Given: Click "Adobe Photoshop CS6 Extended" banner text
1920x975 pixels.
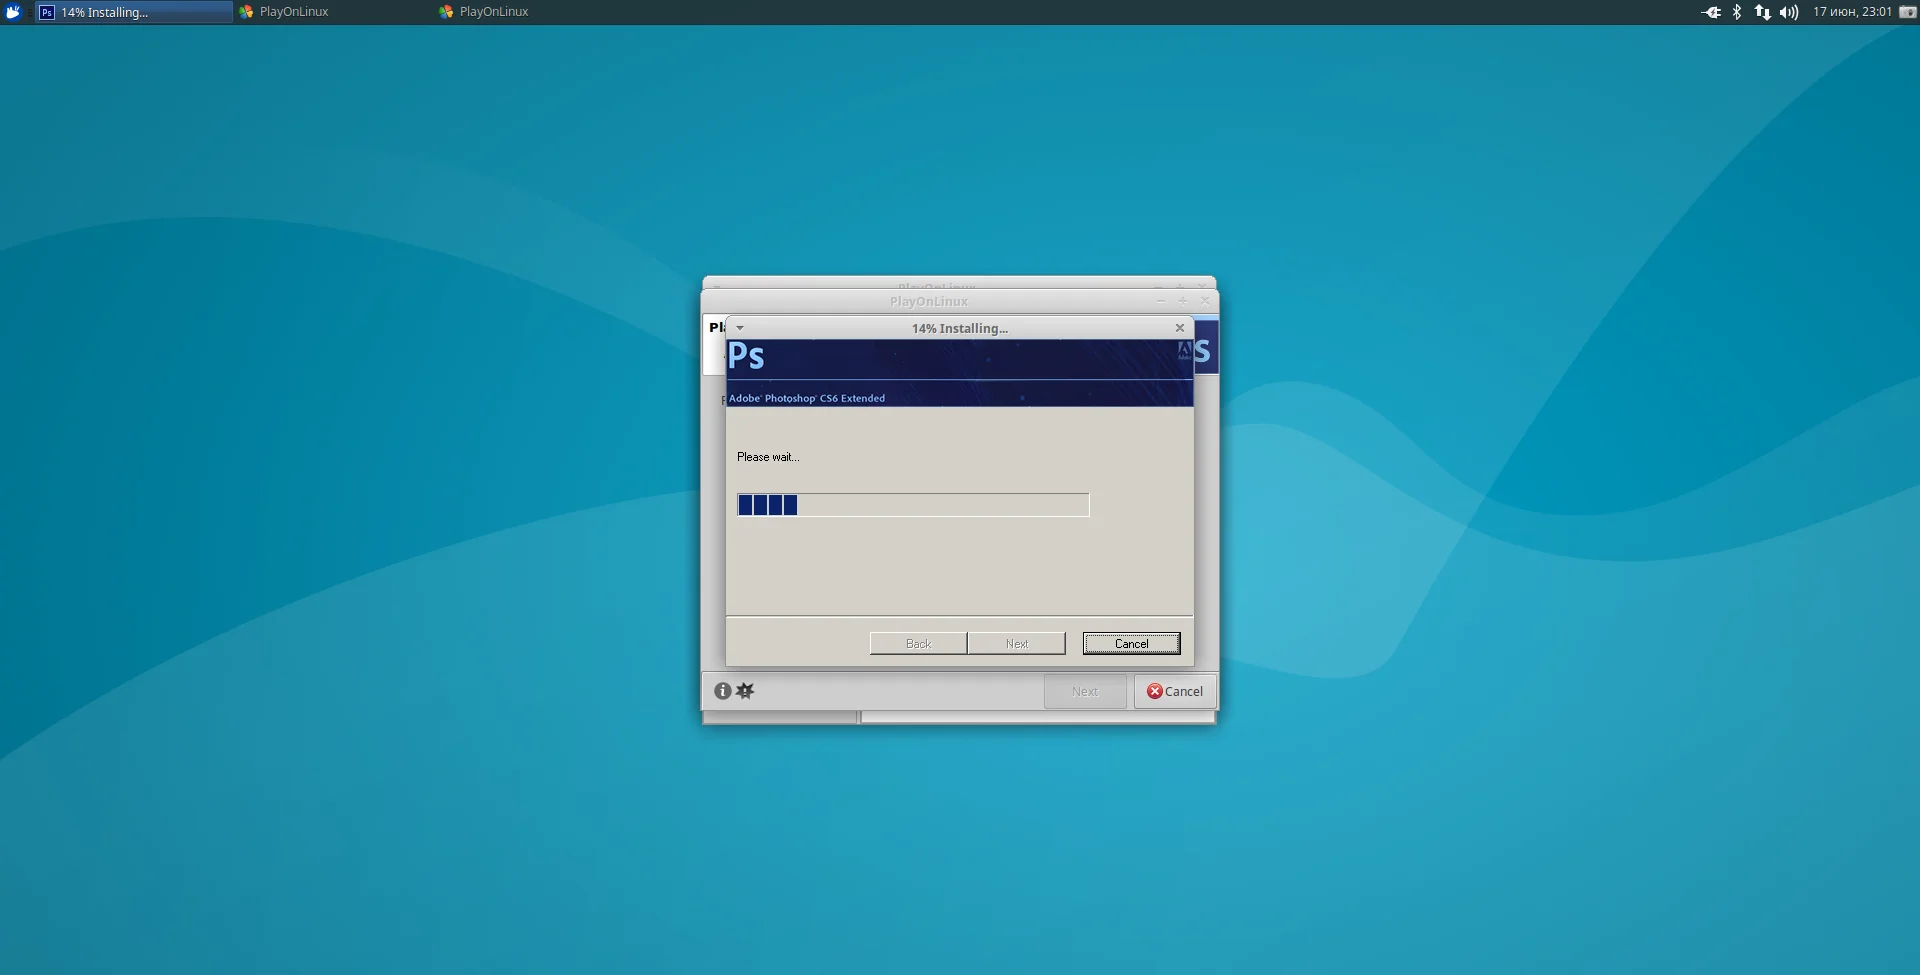Looking at the screenshot, I should 807,398.
